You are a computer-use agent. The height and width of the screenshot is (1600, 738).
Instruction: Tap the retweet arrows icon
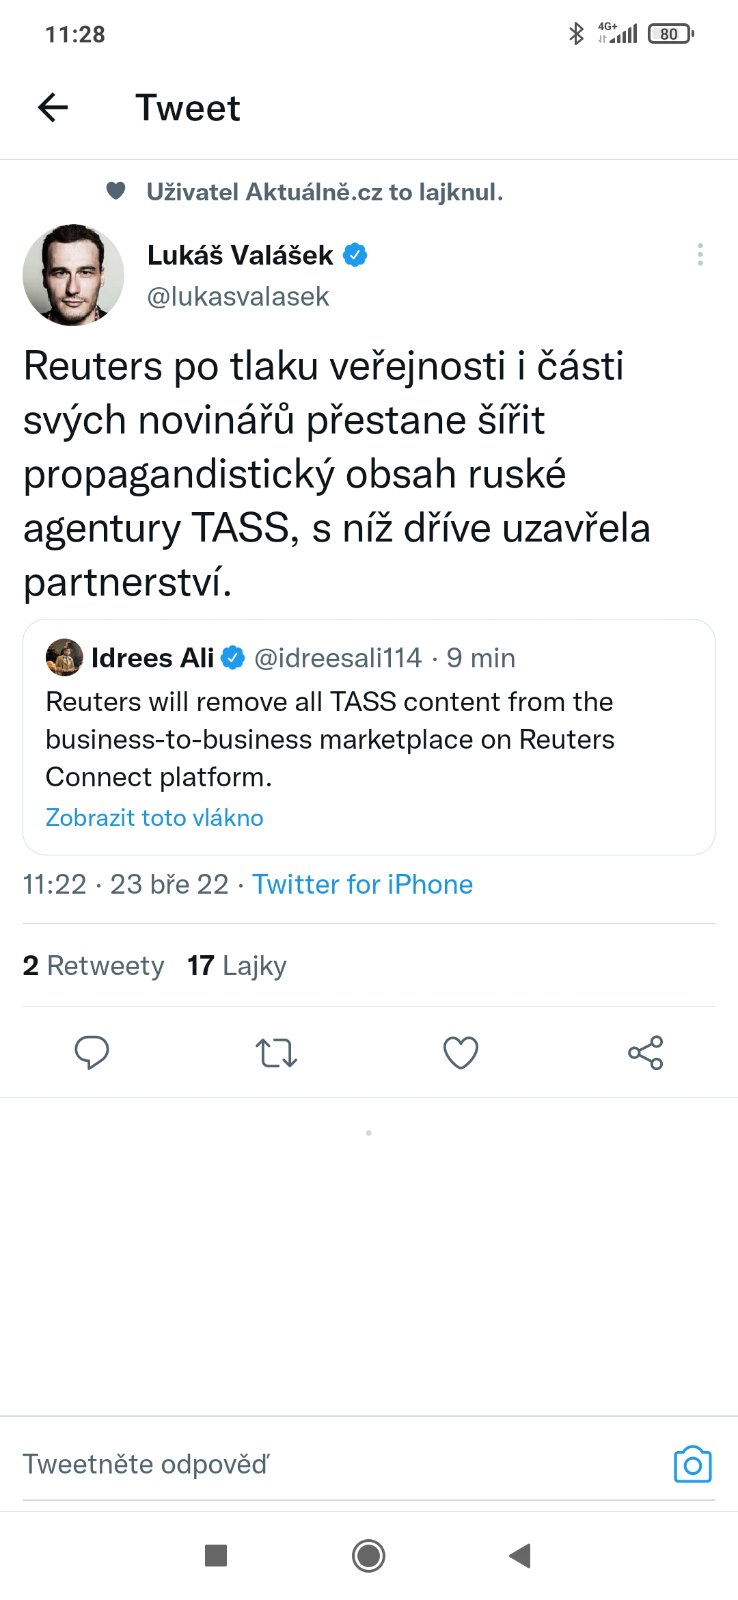pyautogui.click(x=276, y=1052)
